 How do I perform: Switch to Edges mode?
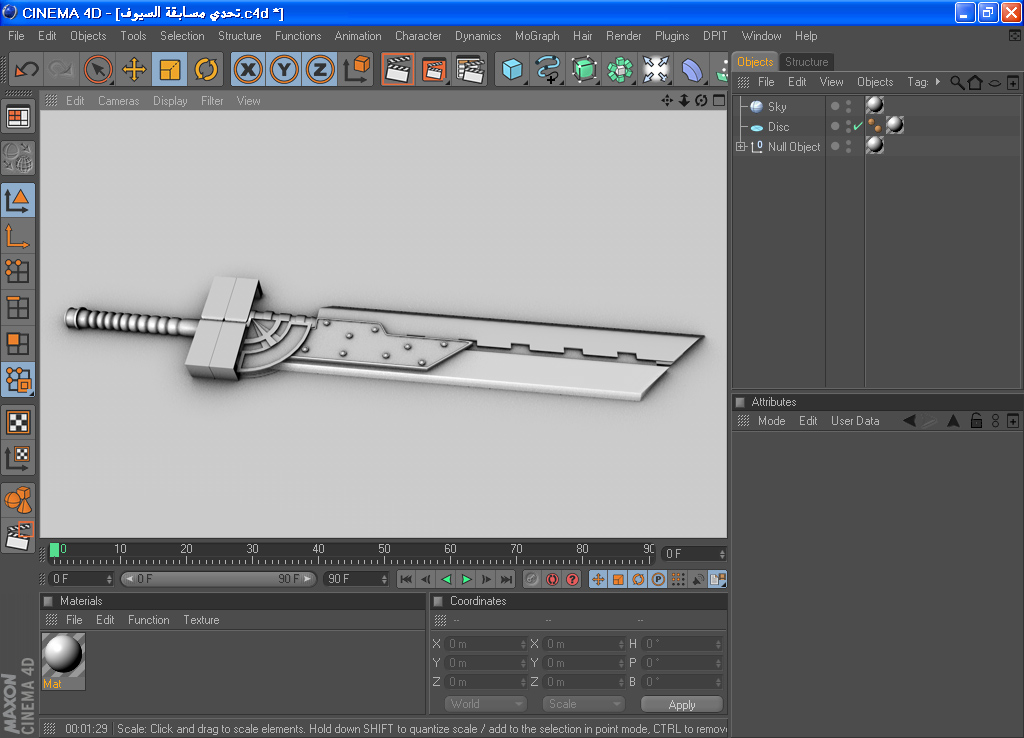[x=18, y=308]
